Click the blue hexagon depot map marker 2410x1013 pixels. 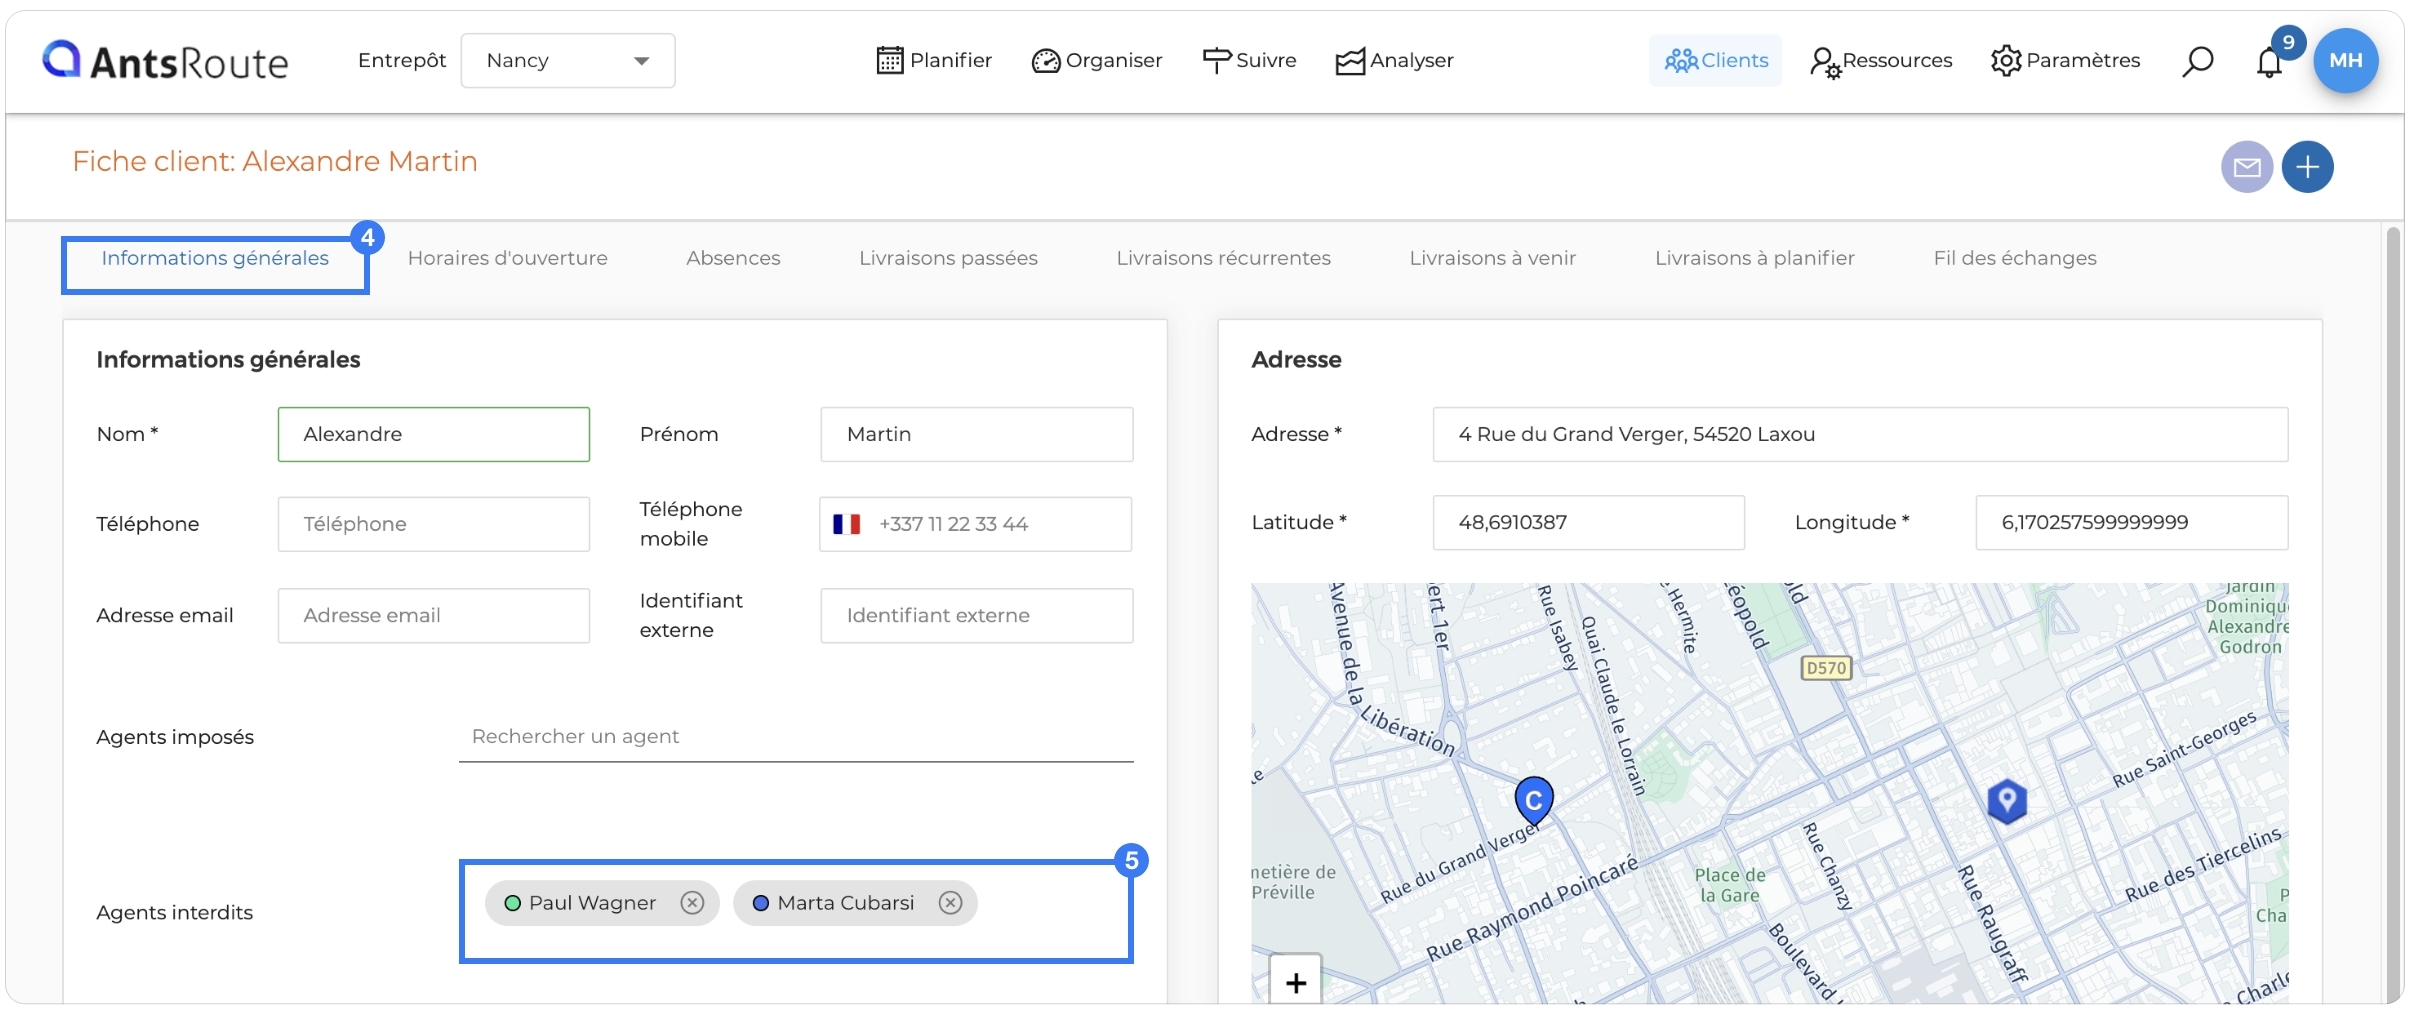click(x=2006, y=801)
